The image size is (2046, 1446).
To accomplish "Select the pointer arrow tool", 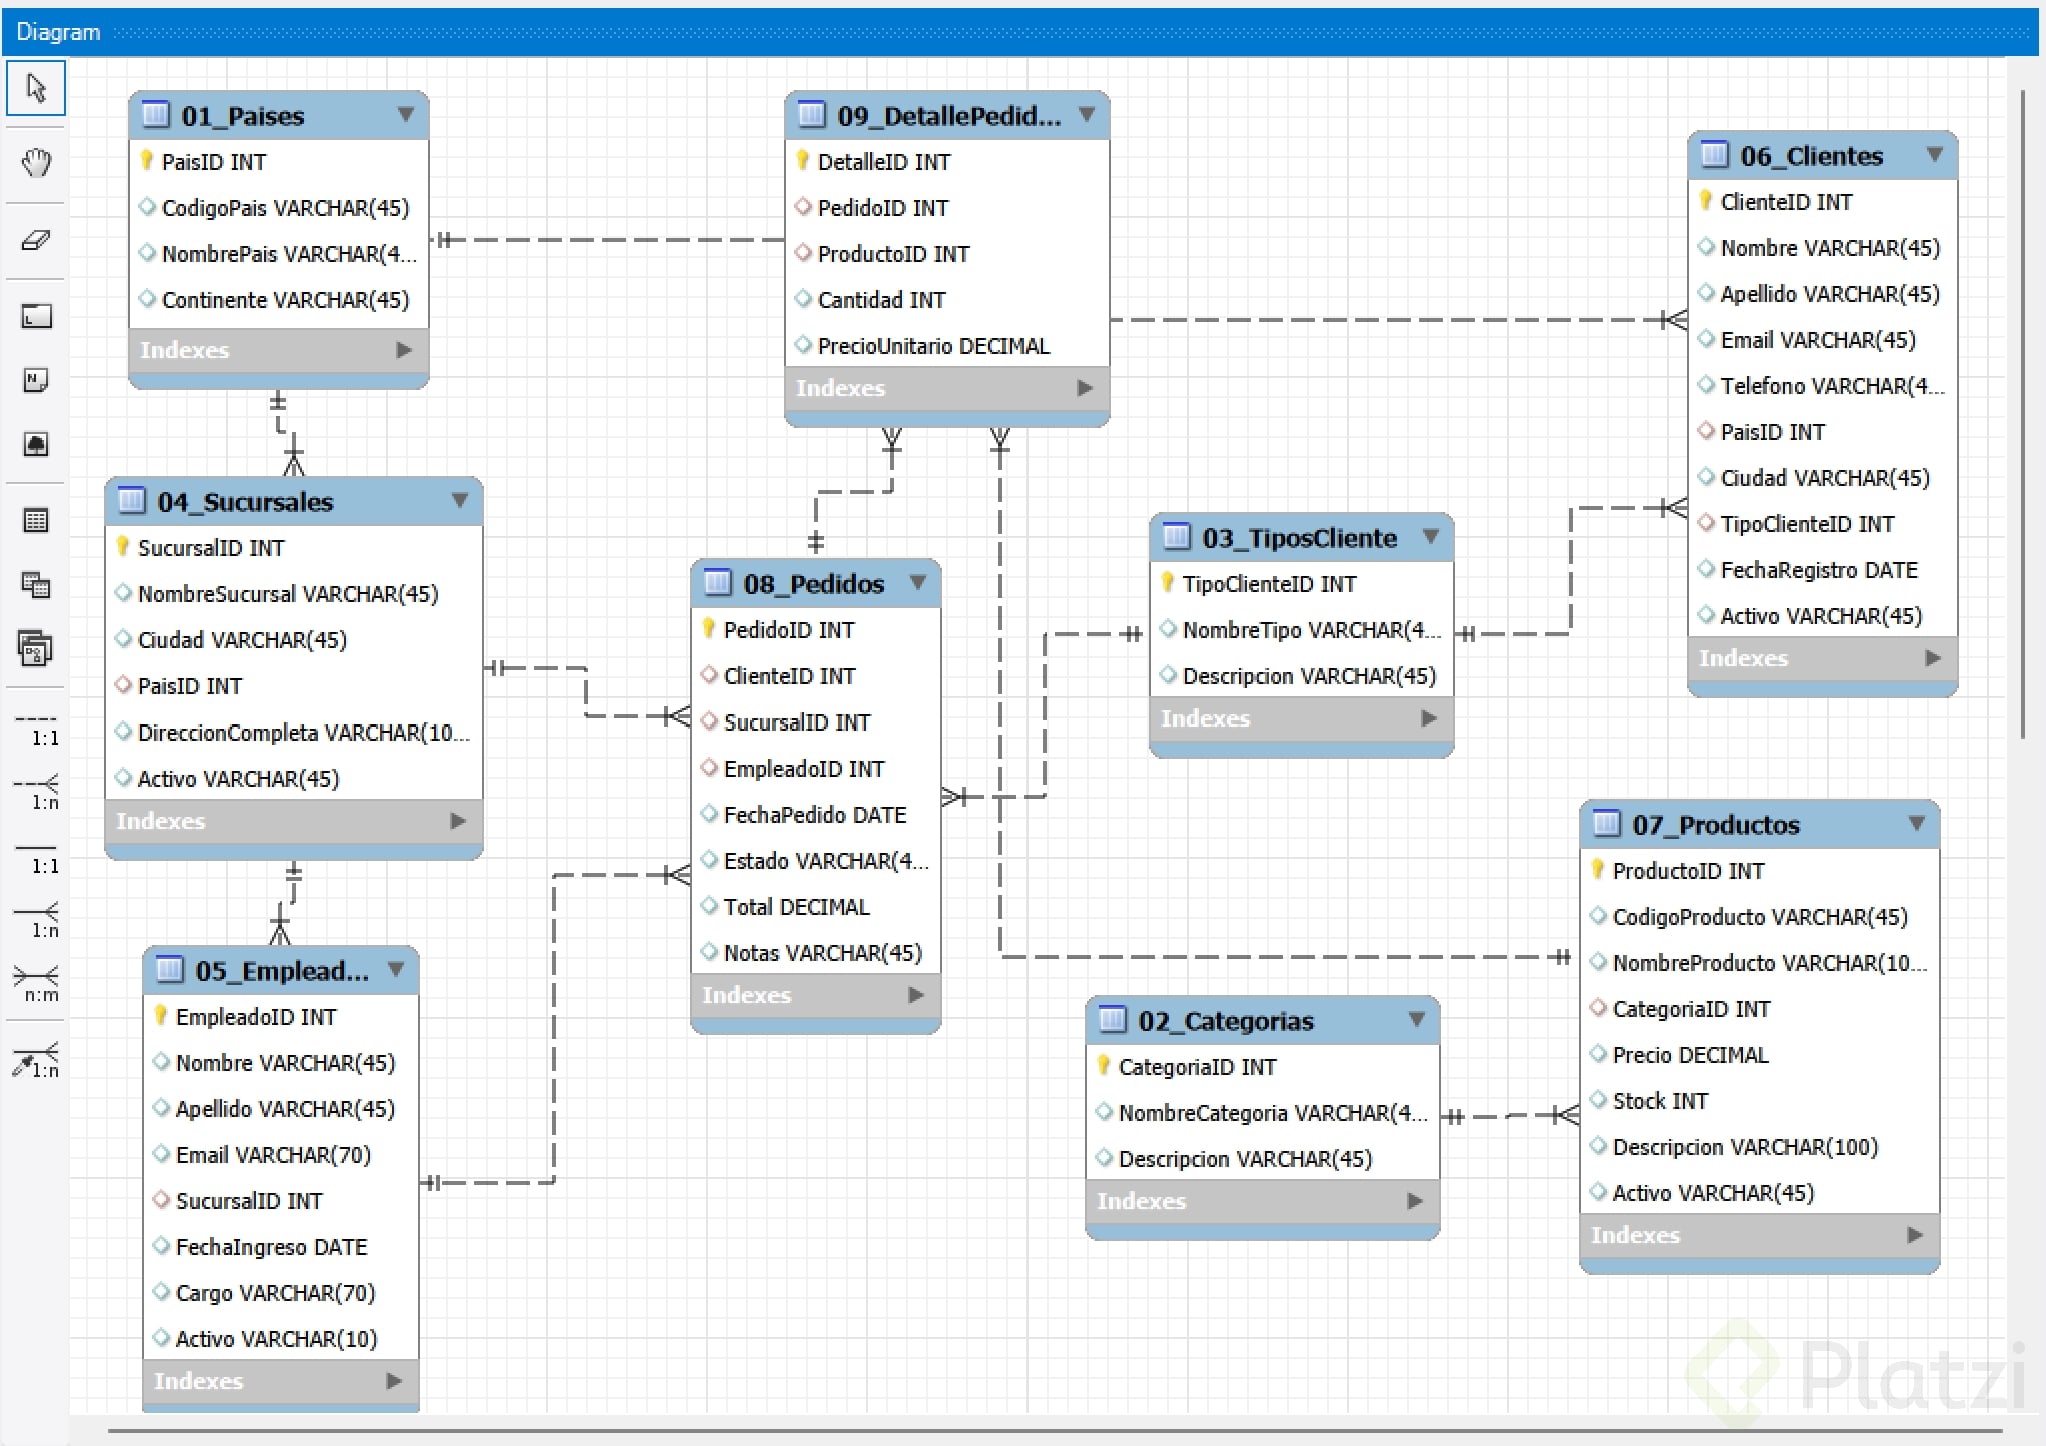I will [36, 88].
